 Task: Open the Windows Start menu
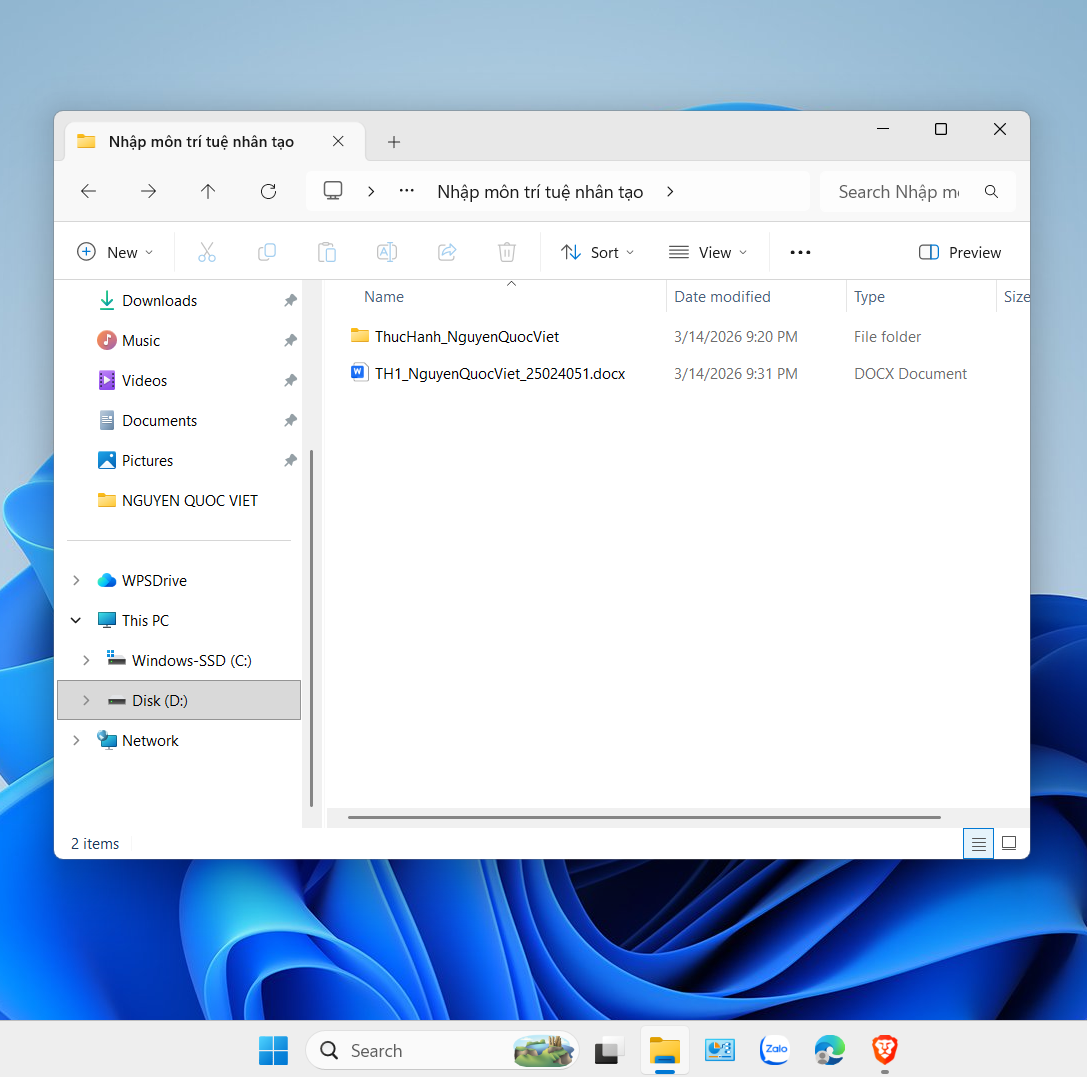pos(273,1051)
